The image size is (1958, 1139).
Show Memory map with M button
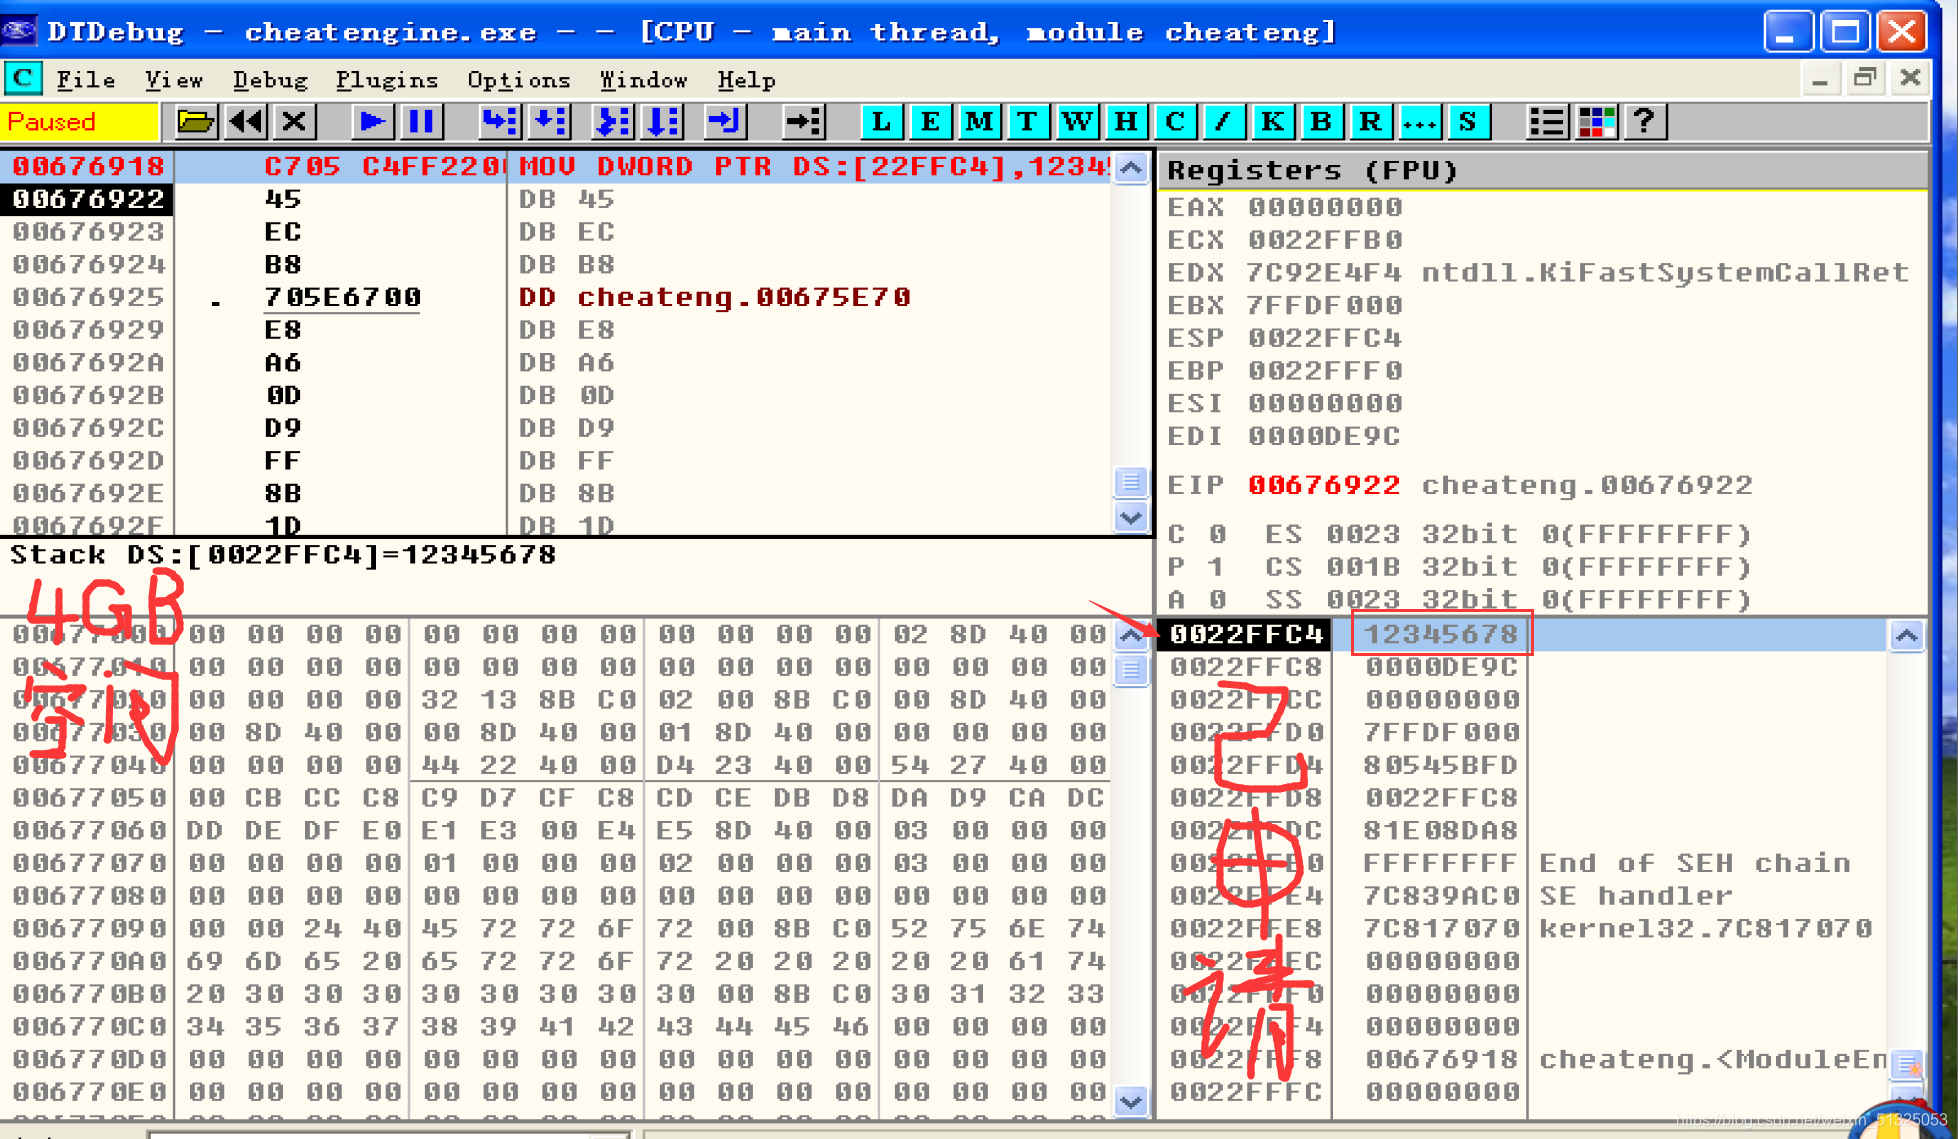(979, 122)
